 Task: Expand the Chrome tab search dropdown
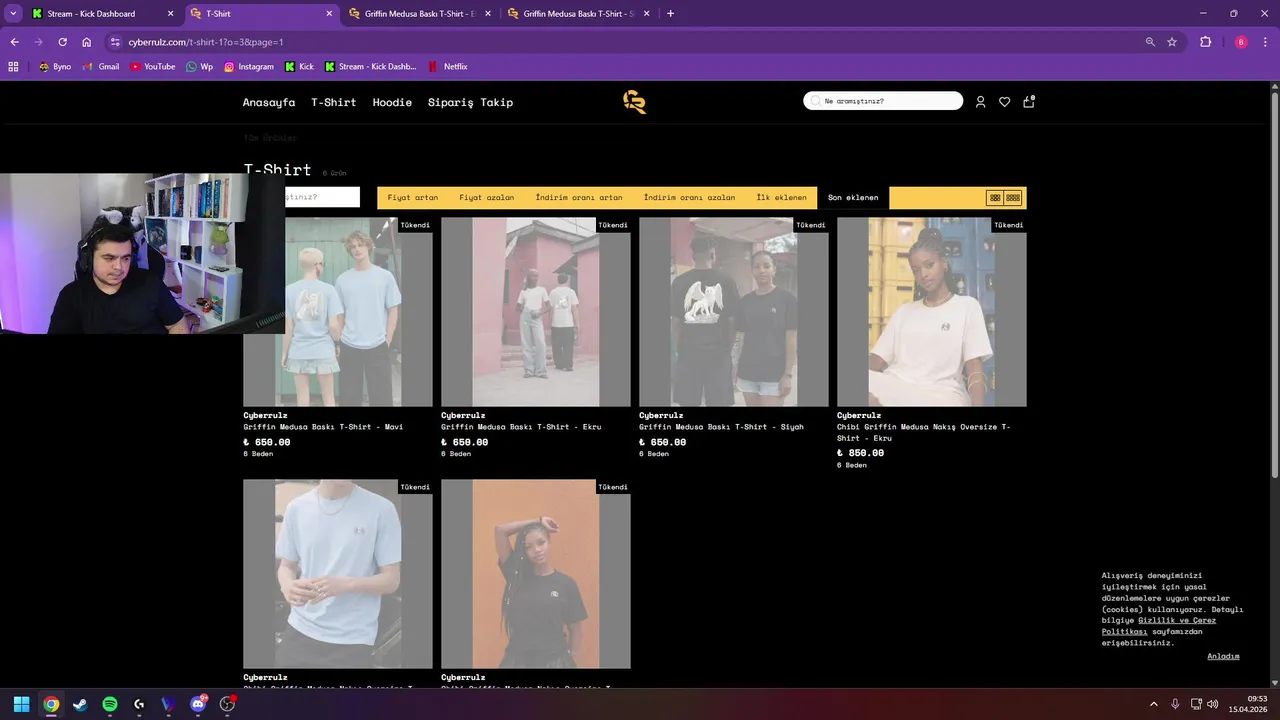[x=13, y=14]
